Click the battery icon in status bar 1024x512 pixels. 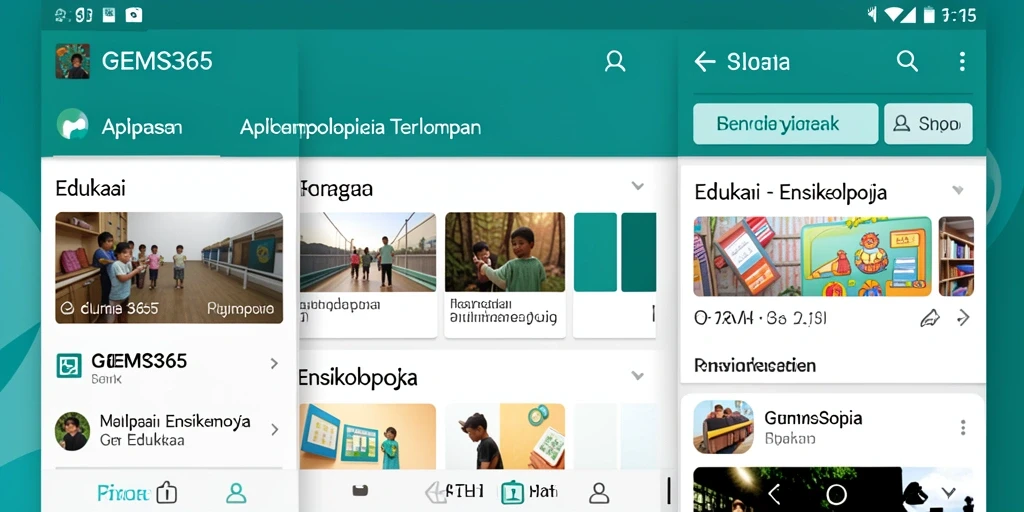929,14
